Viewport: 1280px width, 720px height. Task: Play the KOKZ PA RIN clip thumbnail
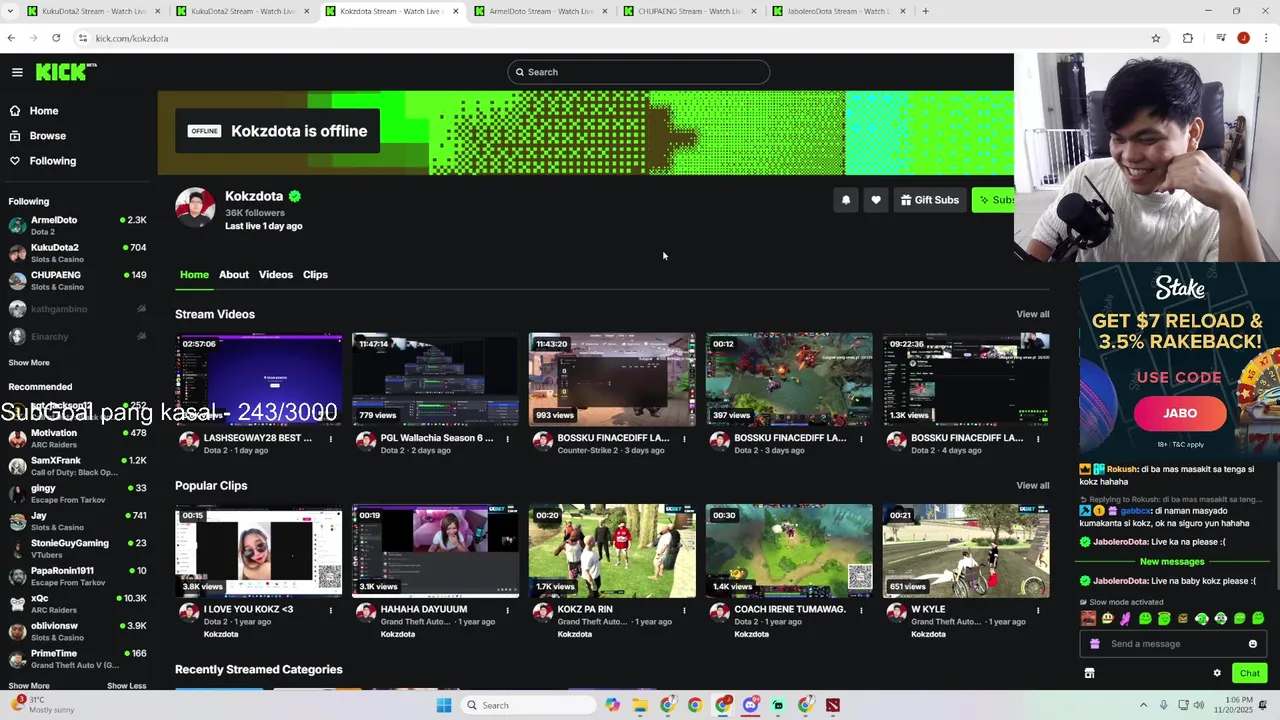coord(612,551)
